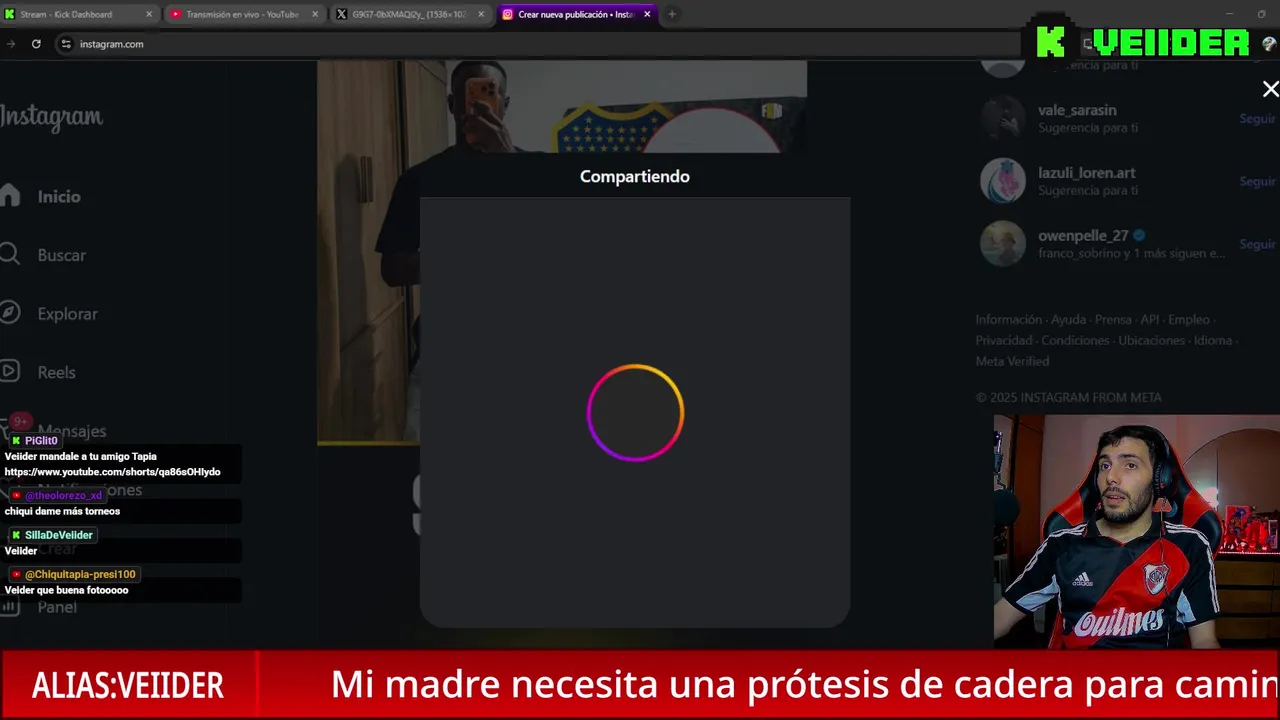Open Buscar in Instagram sidebar
The height and width of the screenshot is (720, 1280).
coord(62,255)
